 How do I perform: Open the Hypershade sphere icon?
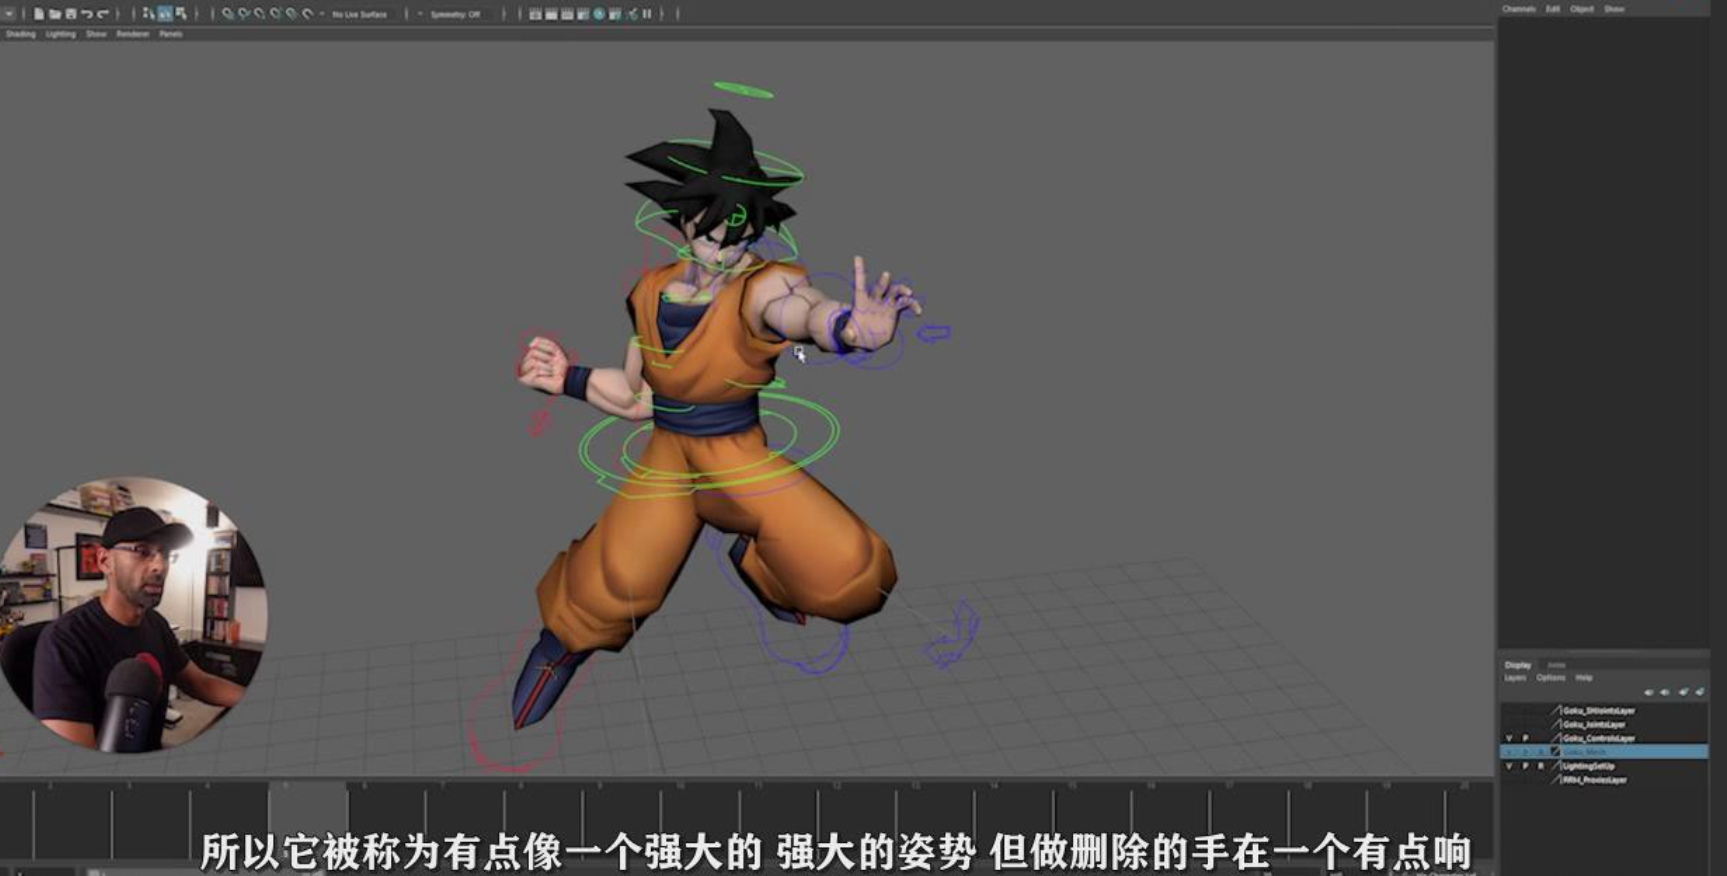pyautogui.click(x=599, y=14)
